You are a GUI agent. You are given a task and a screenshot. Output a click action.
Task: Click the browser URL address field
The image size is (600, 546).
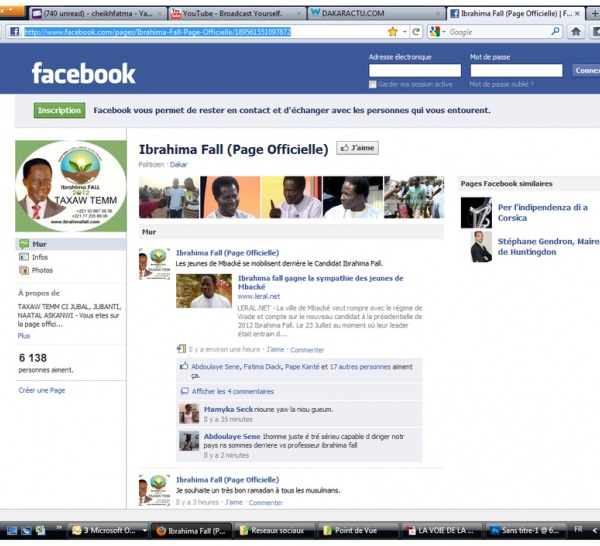coord(203,32)
